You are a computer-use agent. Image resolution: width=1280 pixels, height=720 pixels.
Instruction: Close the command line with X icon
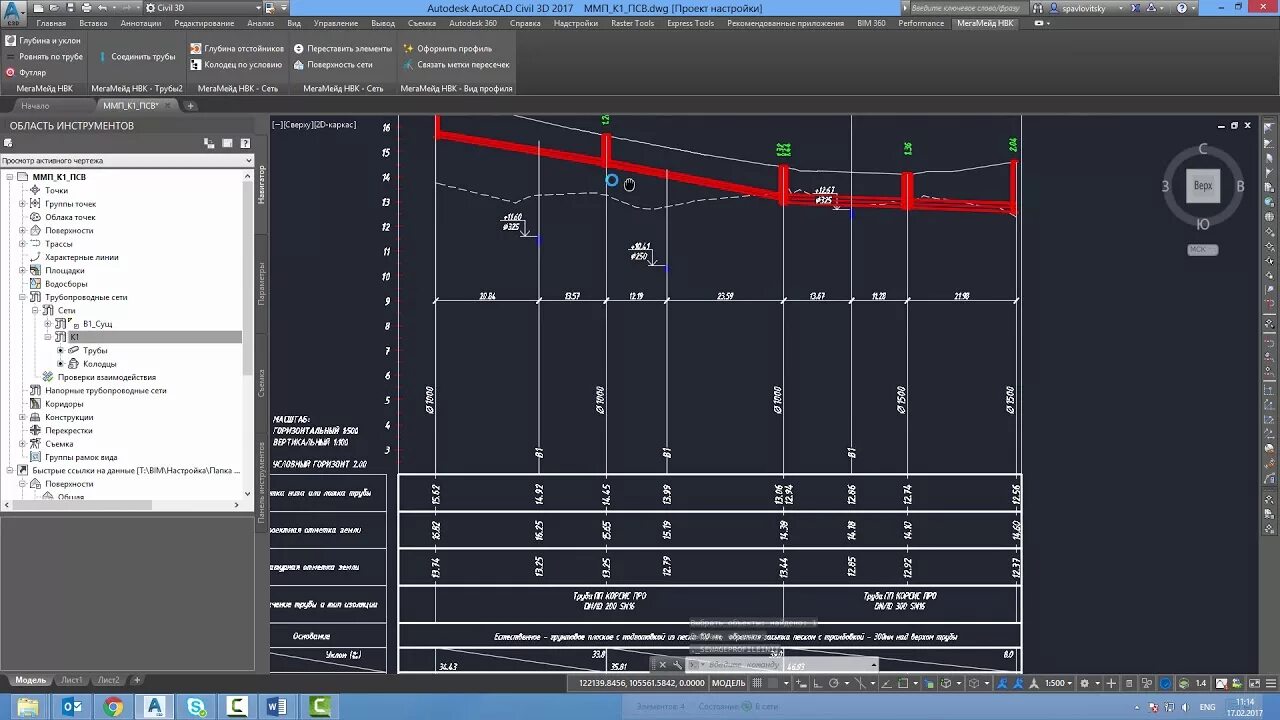[662, 664]
